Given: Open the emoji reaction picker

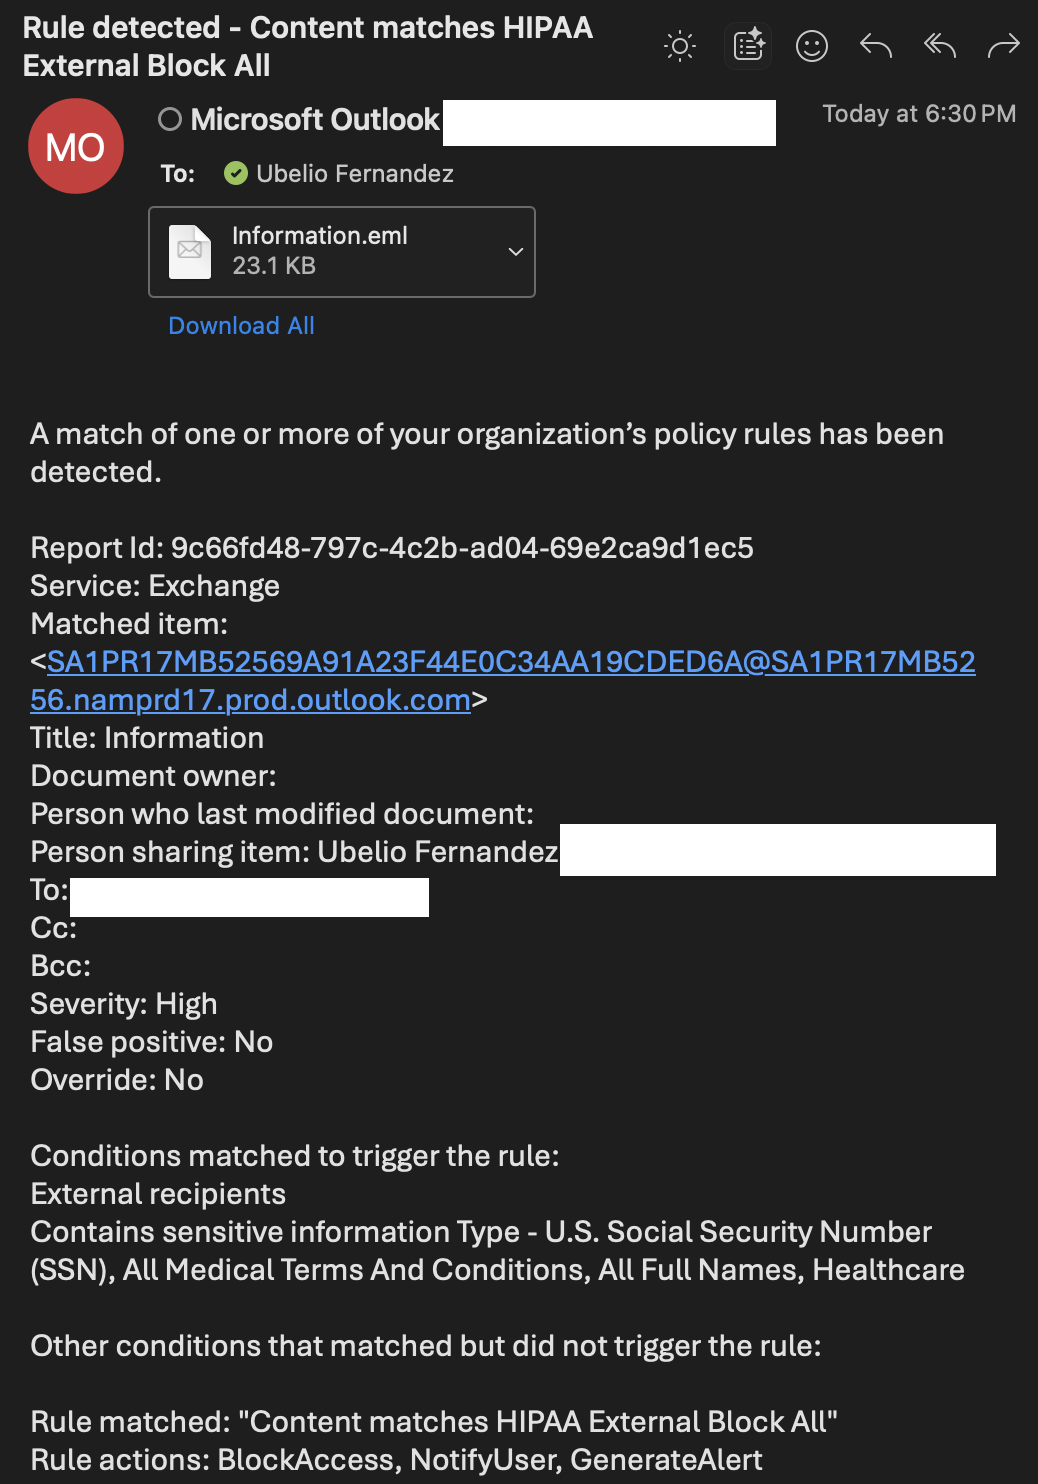Looking at the screenshot, I should [x=812, y=46].
